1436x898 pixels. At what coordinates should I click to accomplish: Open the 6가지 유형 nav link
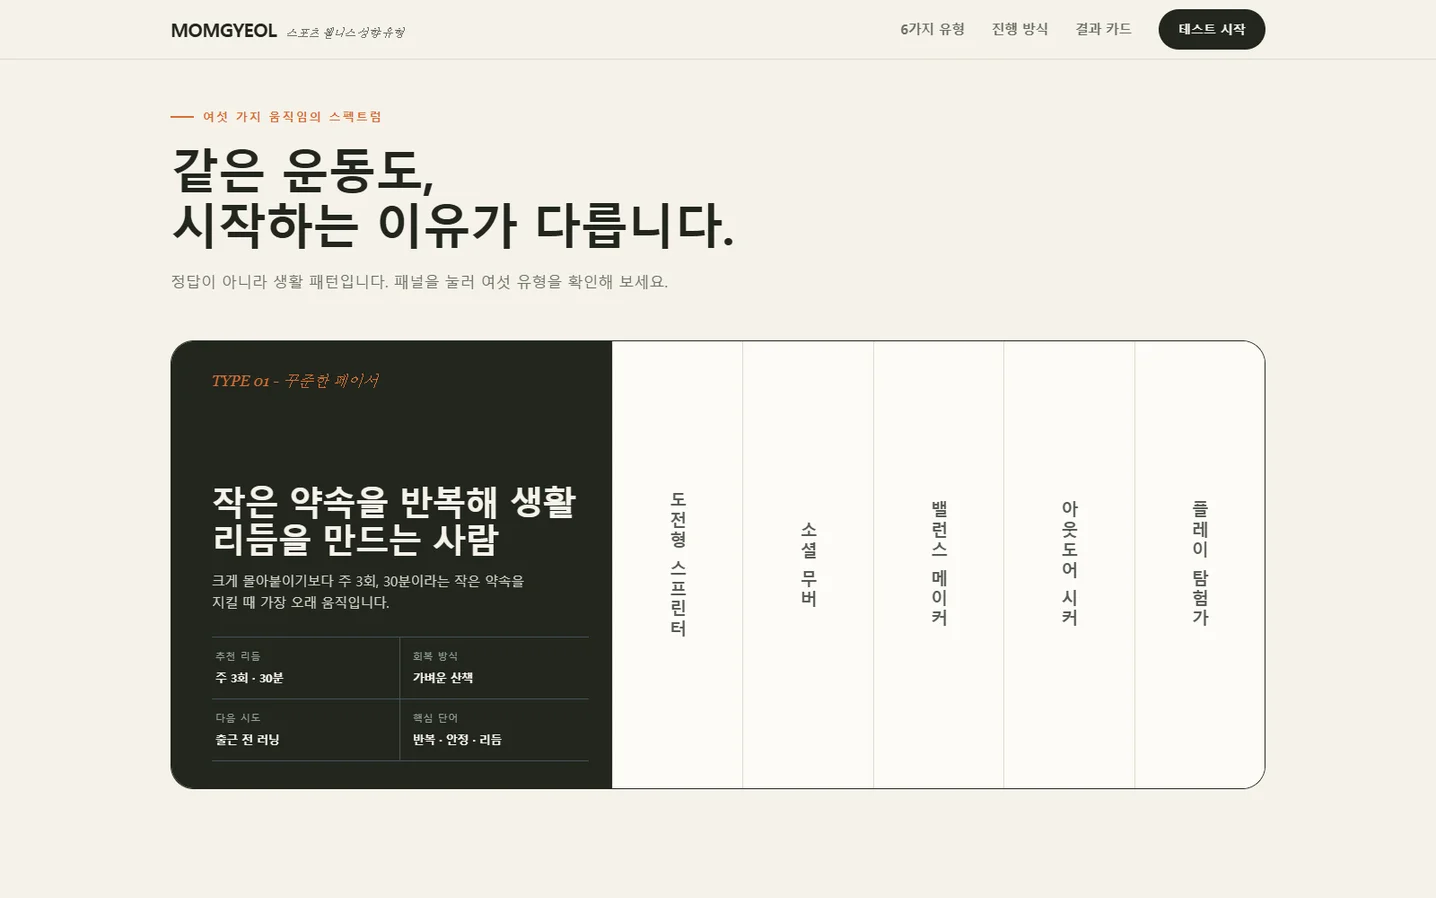pos(932,29)
